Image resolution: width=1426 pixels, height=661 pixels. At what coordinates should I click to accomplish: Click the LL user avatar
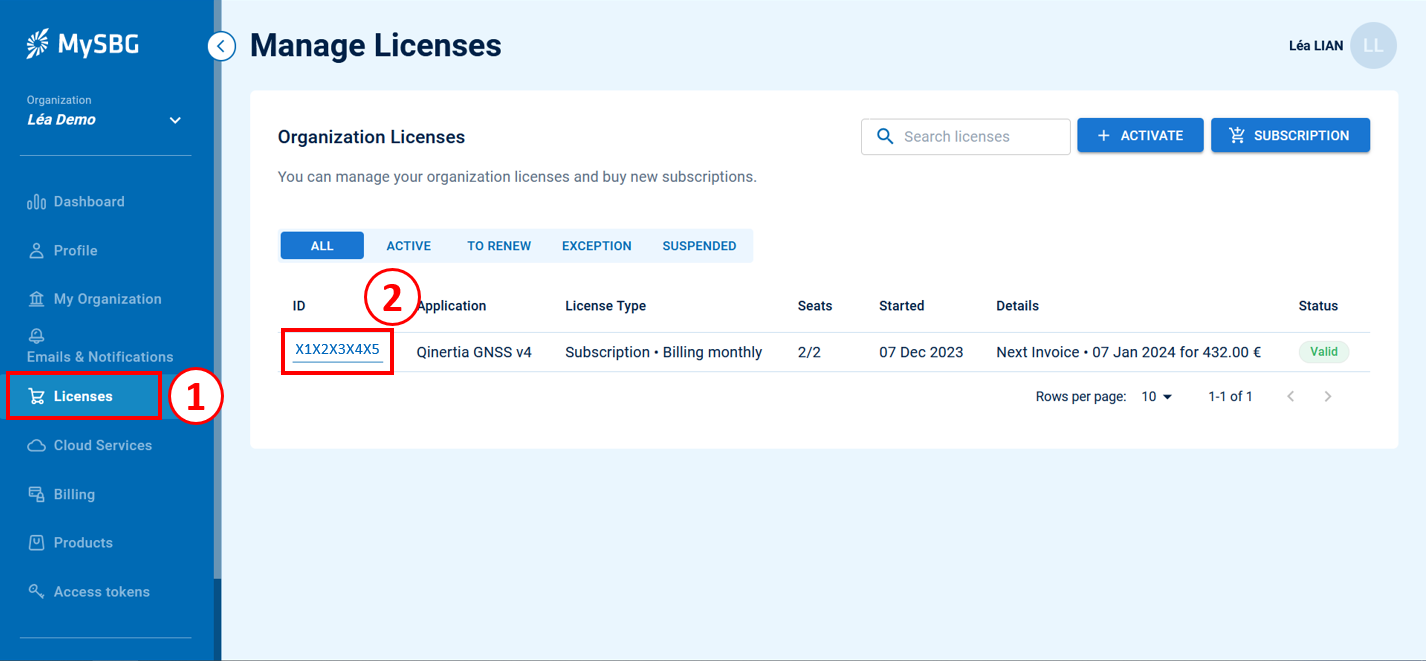(x=1372, y=46)
